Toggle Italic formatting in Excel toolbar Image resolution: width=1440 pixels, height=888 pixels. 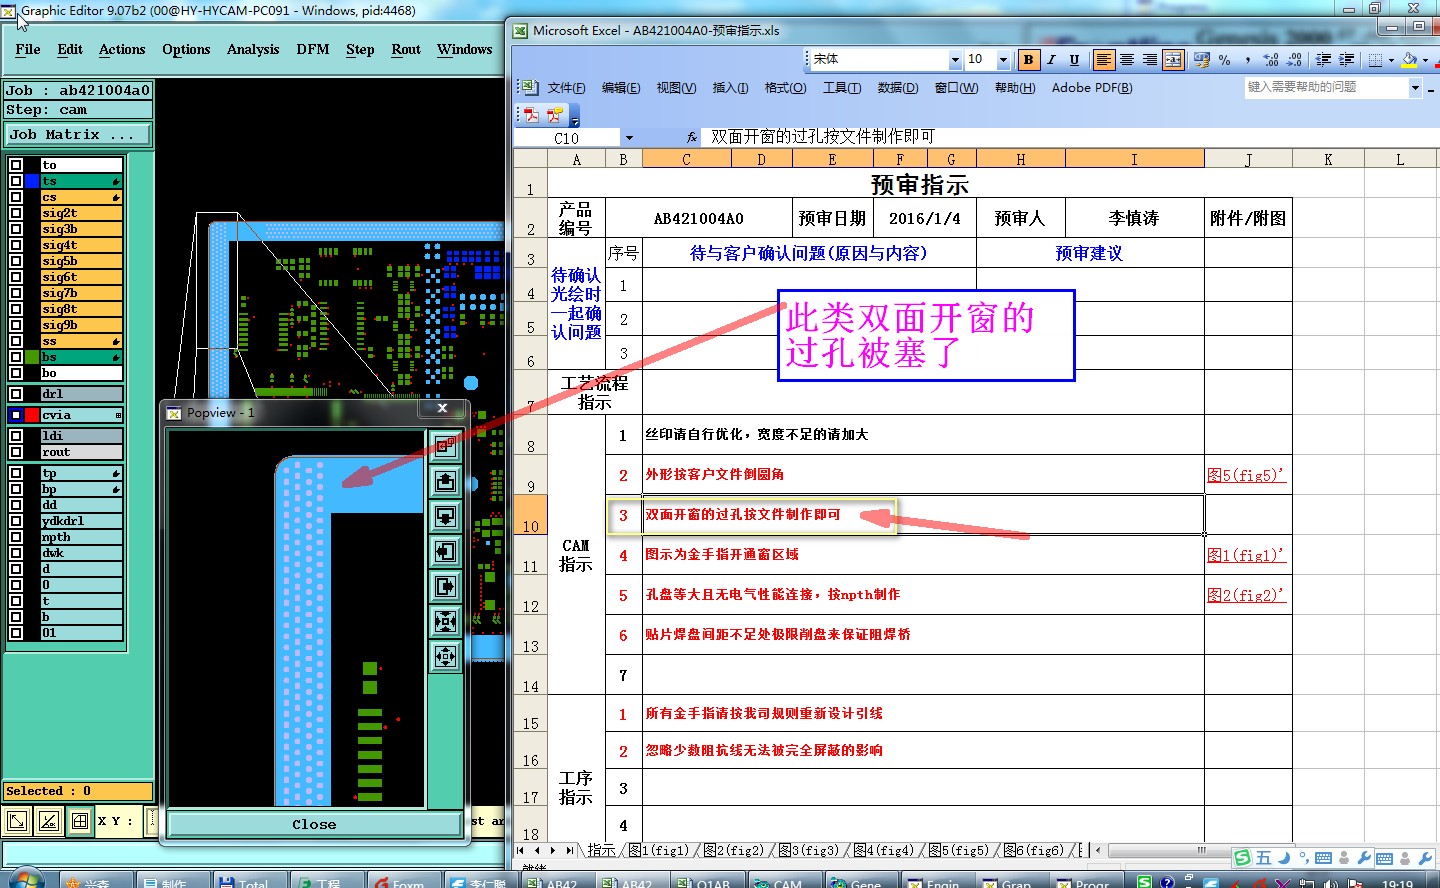(1051, 60)
